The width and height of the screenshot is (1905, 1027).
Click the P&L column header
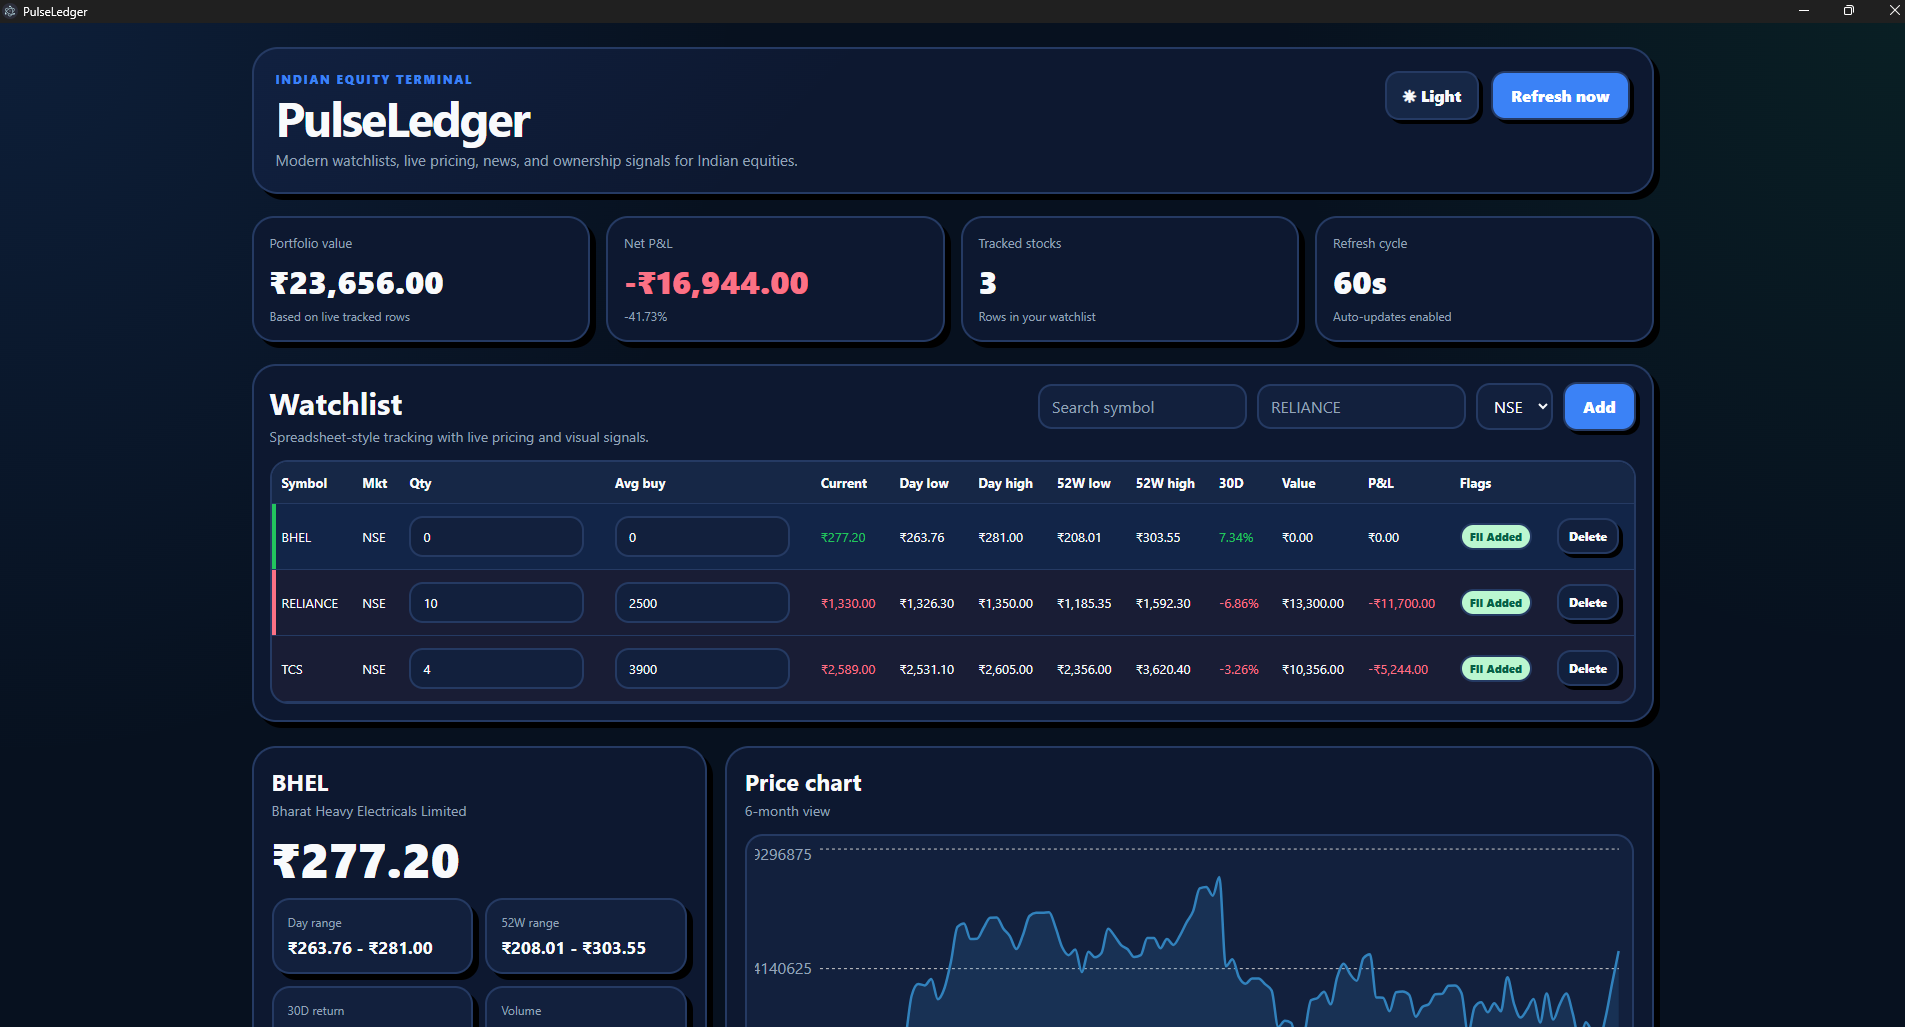(1380, 483)
